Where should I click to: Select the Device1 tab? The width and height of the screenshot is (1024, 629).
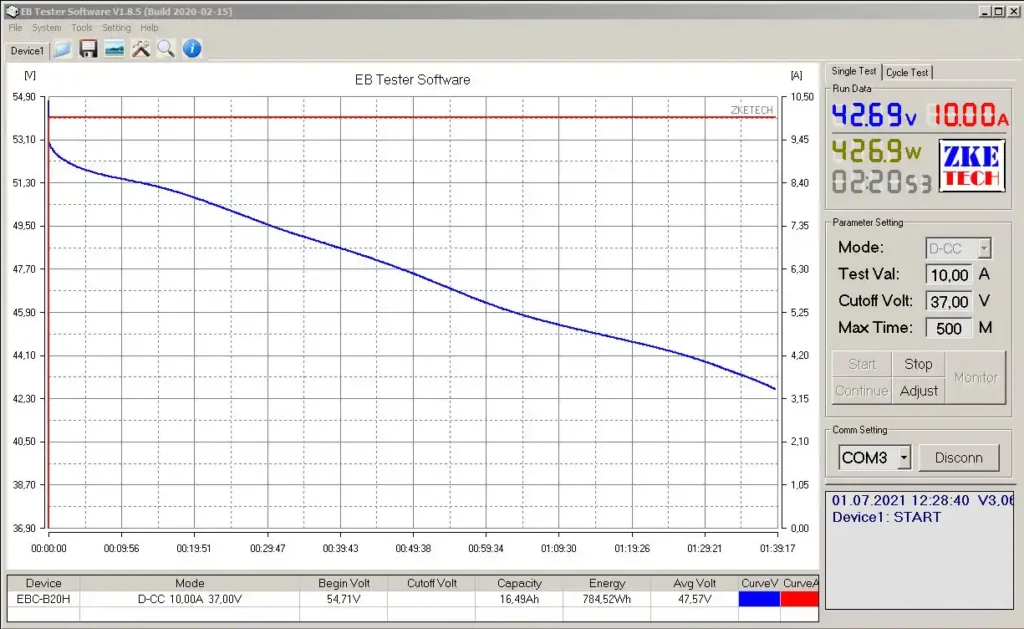click(x=27, y=50)
